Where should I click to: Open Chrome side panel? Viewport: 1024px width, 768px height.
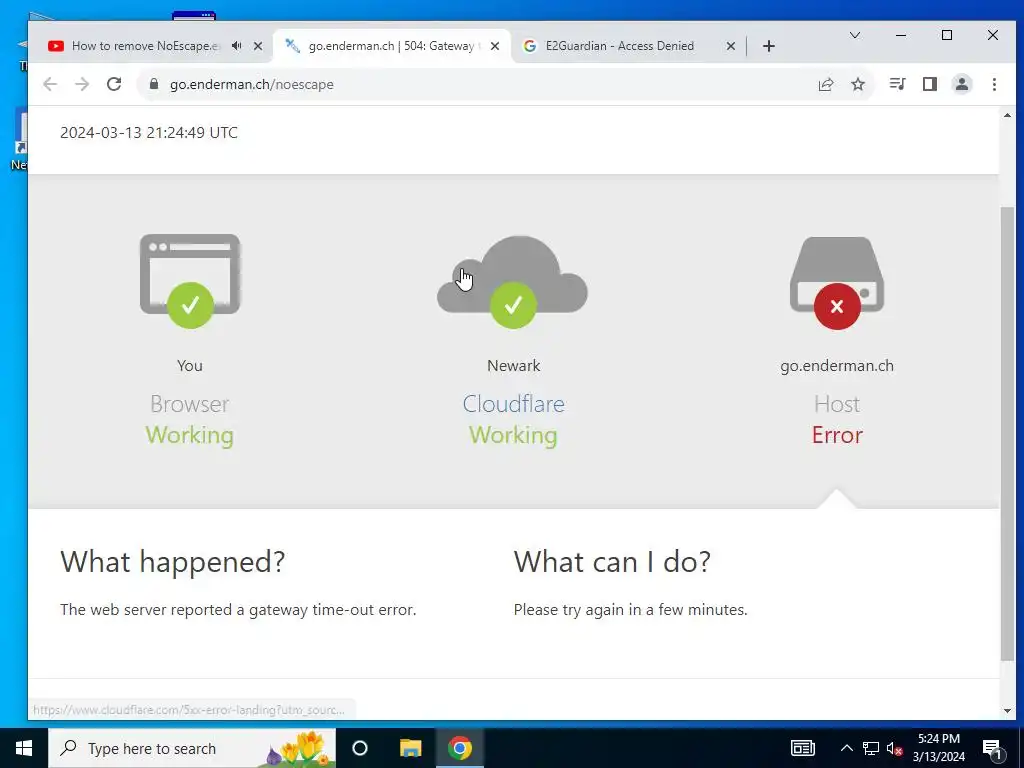[929, 84]
